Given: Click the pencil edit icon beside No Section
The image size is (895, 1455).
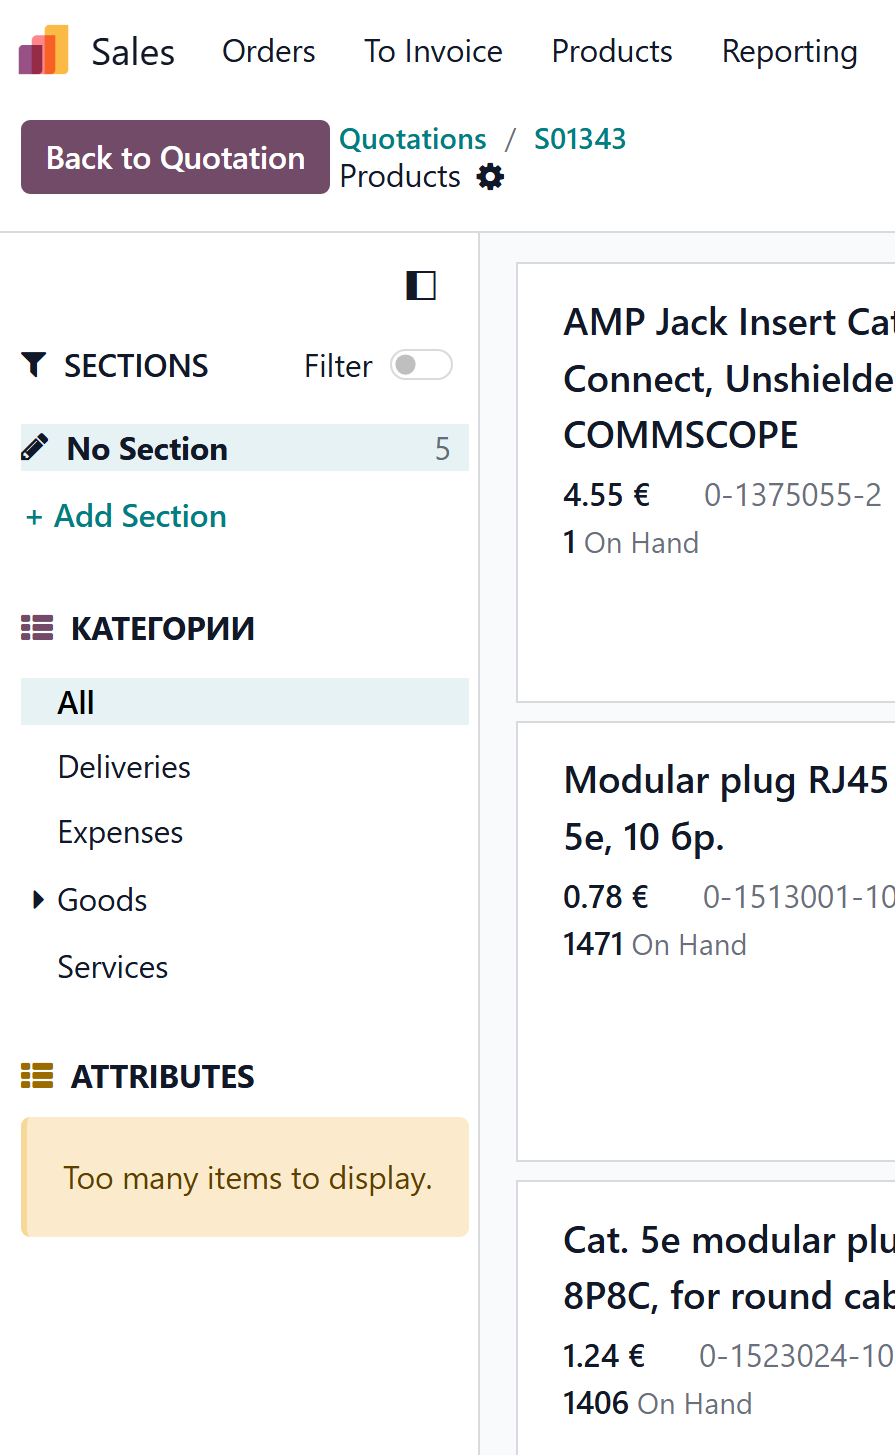Looking at the screenshot, I should (x=35, y=448).
